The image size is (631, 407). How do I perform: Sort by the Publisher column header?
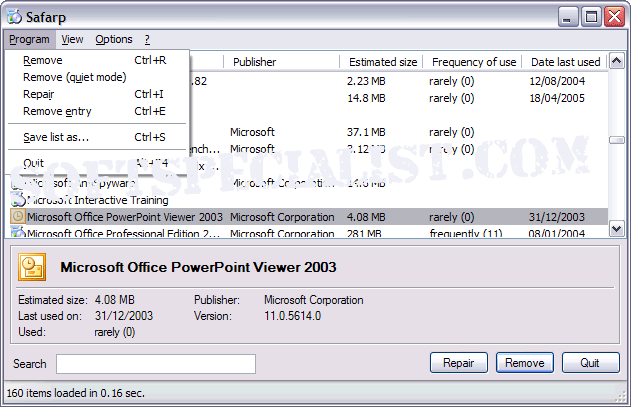tap(282, 62)
